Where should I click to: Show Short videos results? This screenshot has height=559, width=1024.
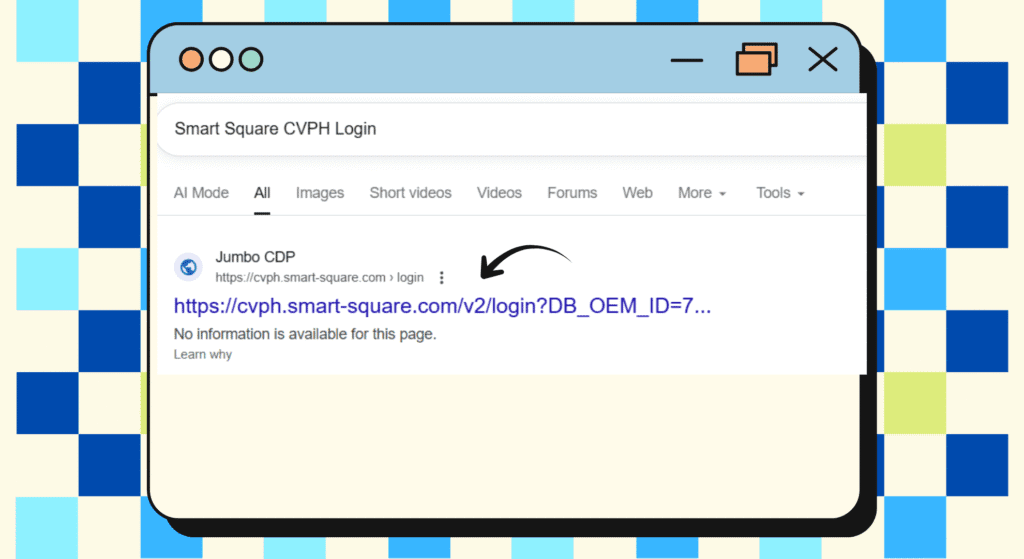point(410,193)
